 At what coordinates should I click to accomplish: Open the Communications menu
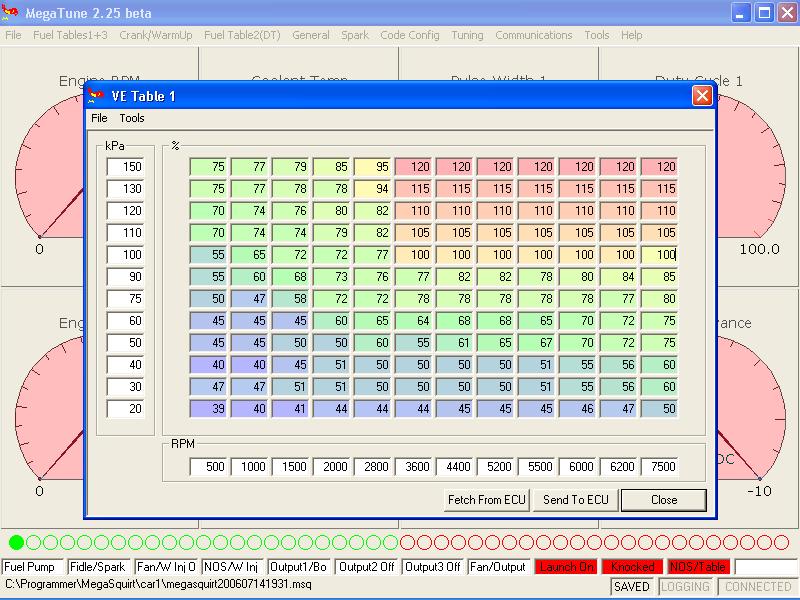[x=534, y=35]
